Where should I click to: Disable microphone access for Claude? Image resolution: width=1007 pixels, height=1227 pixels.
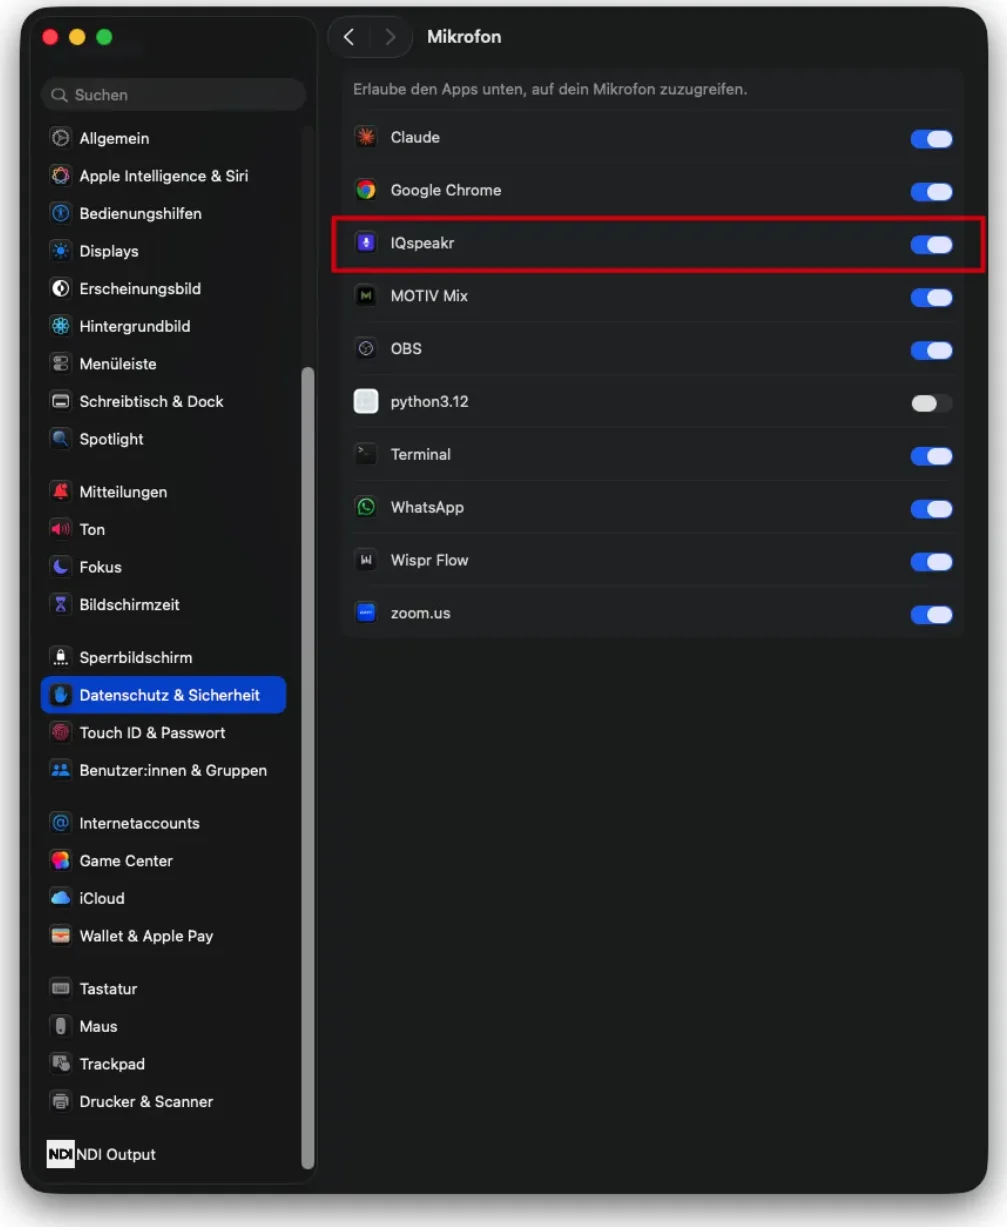(x=931, y=139)
